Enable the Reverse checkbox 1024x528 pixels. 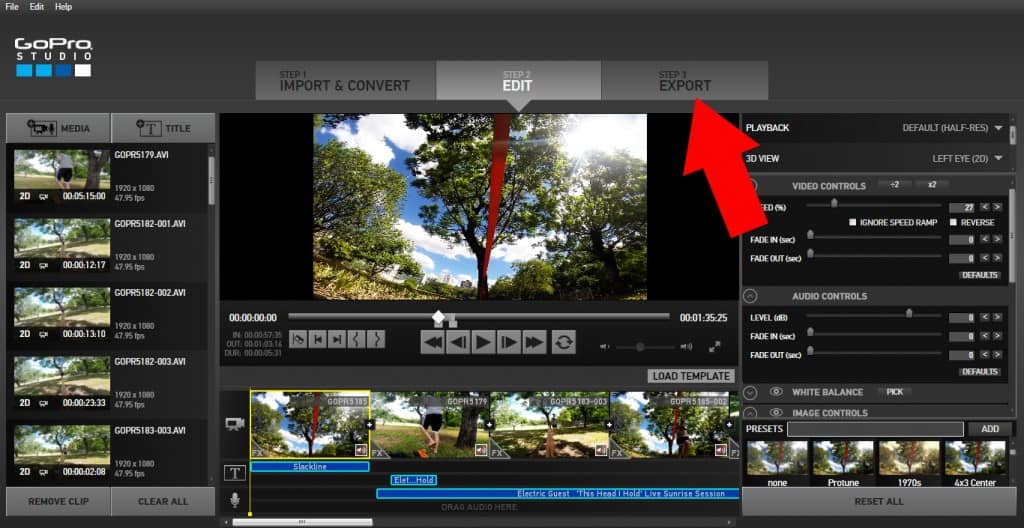953,222
